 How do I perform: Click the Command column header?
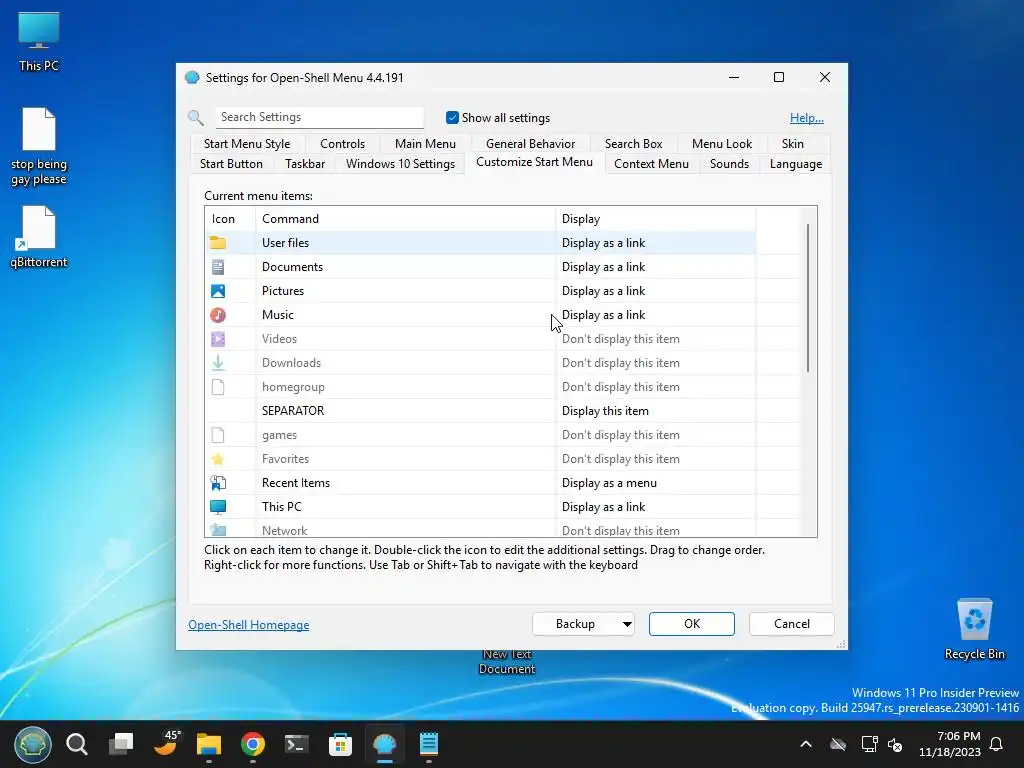(406, 219)
